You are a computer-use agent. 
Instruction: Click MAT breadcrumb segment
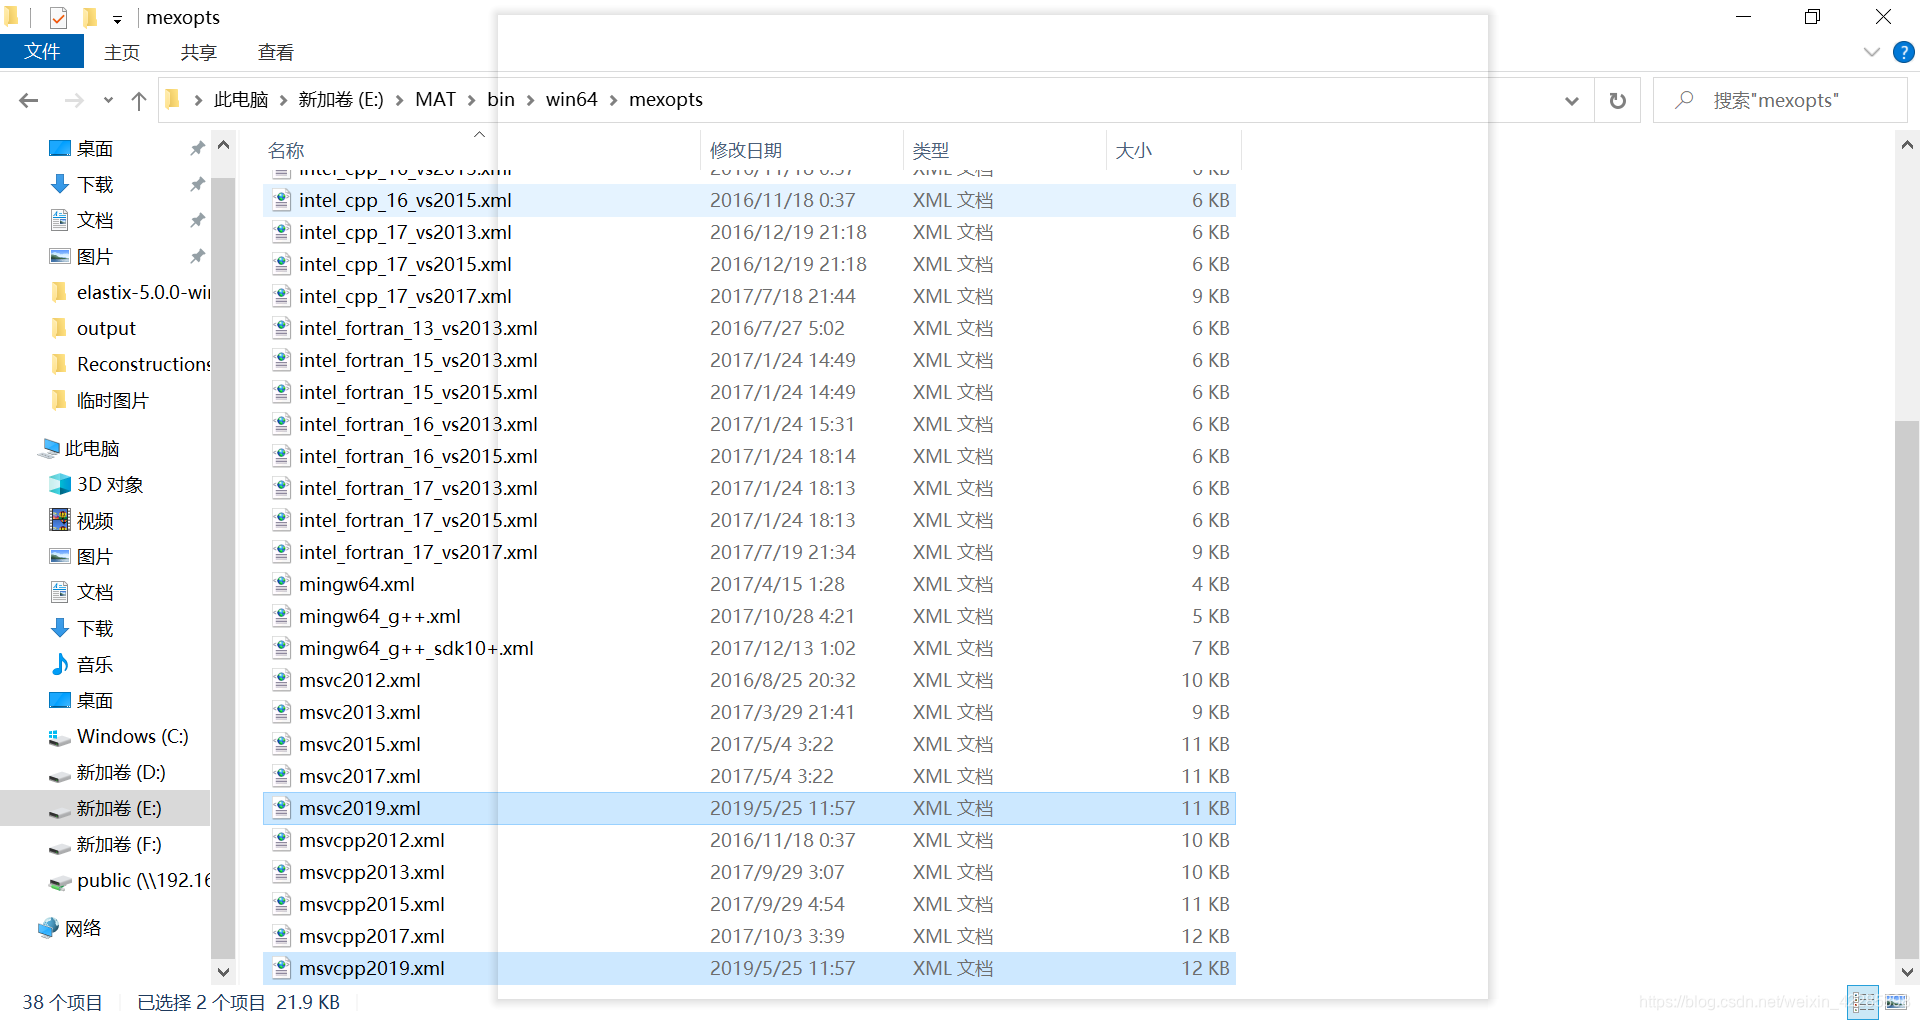tap(435, 100)
